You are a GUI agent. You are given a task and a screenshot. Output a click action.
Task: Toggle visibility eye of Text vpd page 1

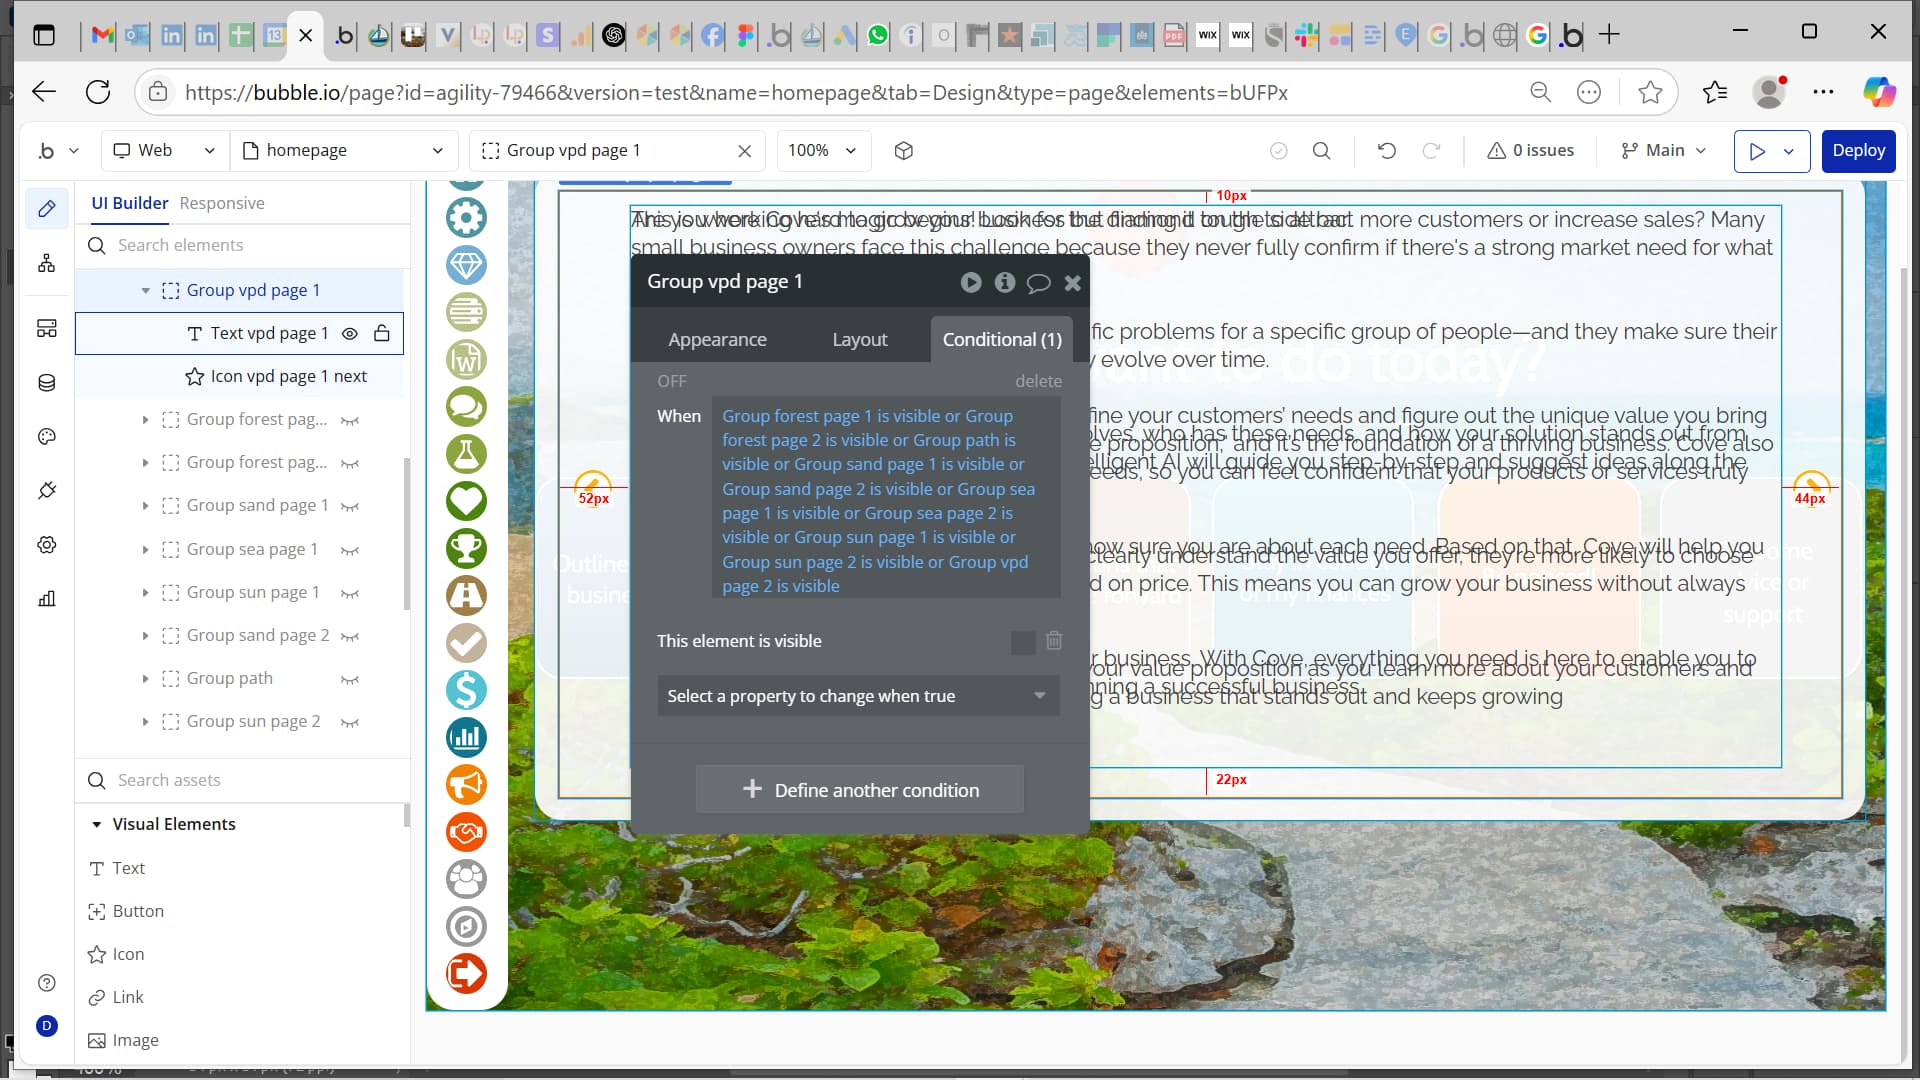[350, 334]
